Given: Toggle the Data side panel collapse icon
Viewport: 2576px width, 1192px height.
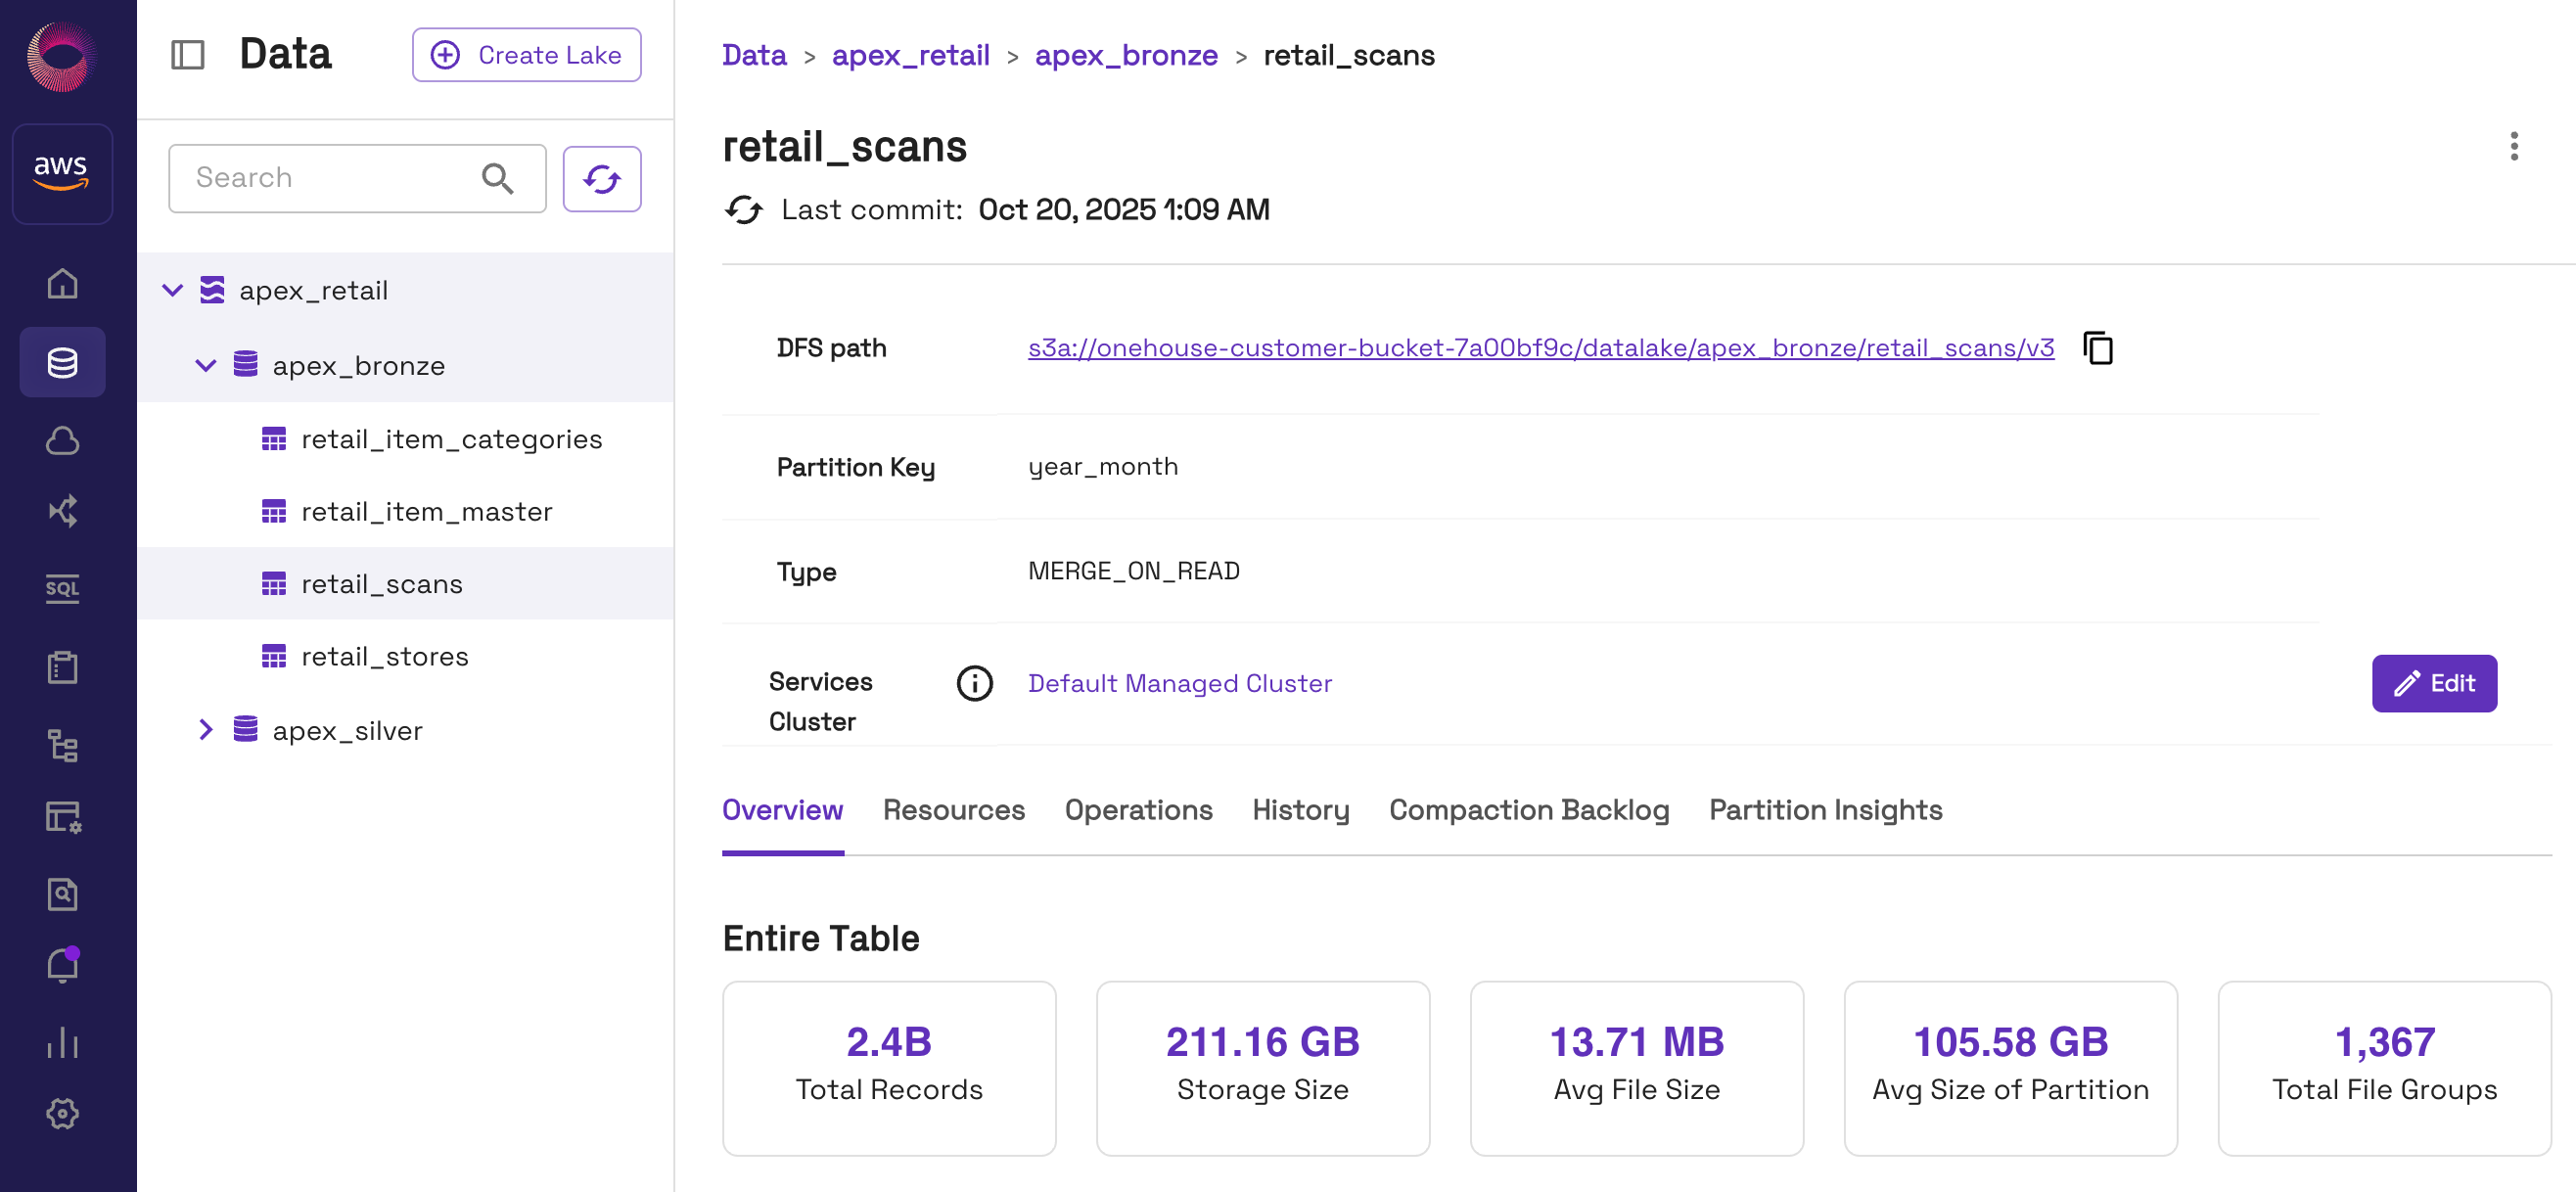Looking at the screenshot, I should coord(187,55).
